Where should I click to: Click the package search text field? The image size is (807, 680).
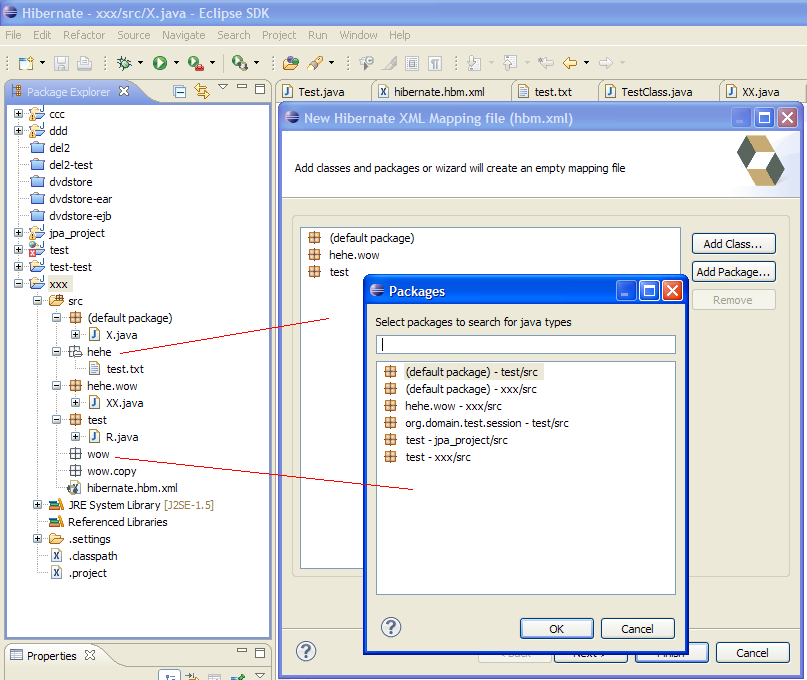(x=525, y=344)
